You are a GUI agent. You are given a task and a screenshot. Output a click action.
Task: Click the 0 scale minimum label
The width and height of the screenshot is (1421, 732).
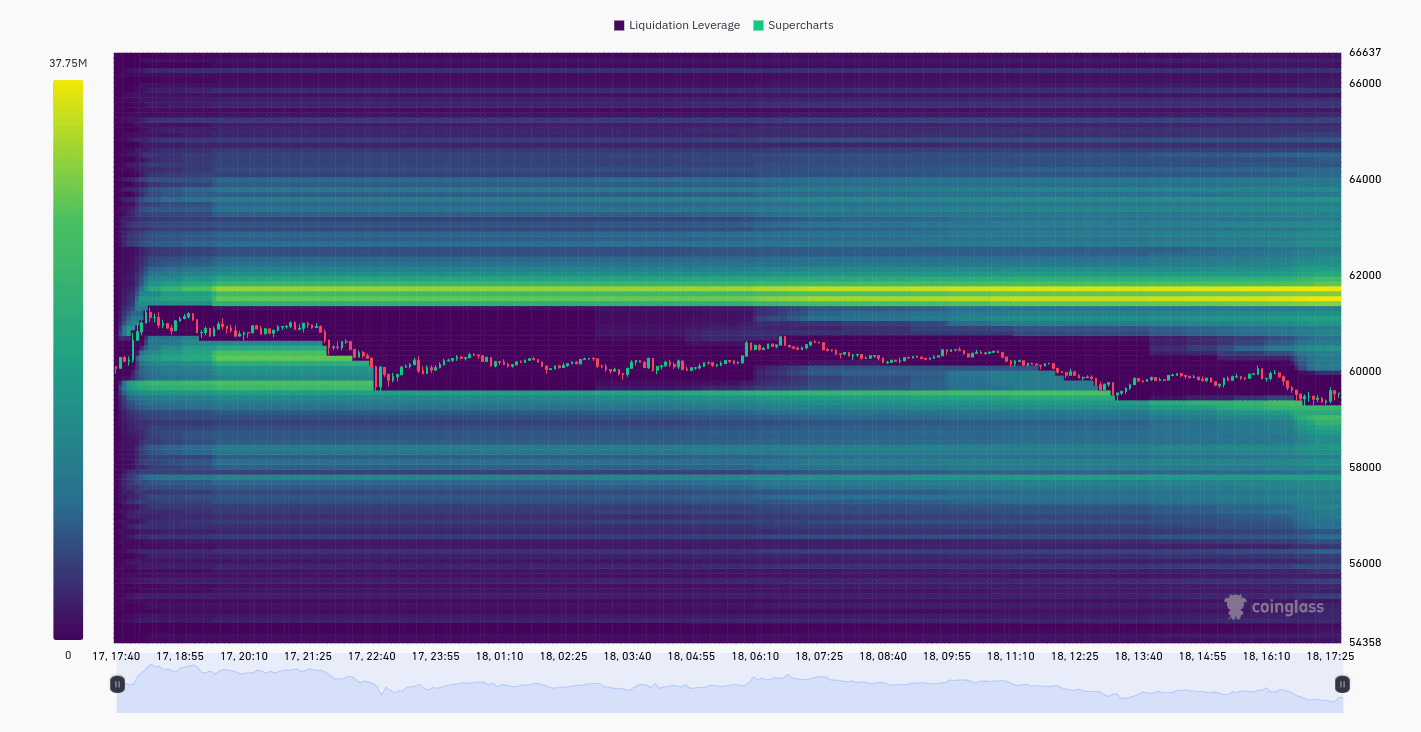pyautogui.click(x=68, y=655)
